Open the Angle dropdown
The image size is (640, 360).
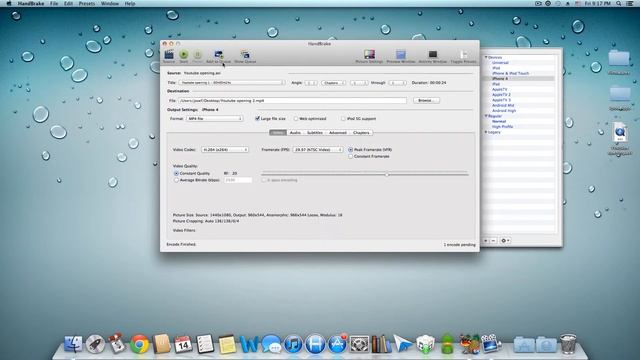pyautogui.click(x=311, y=82)
